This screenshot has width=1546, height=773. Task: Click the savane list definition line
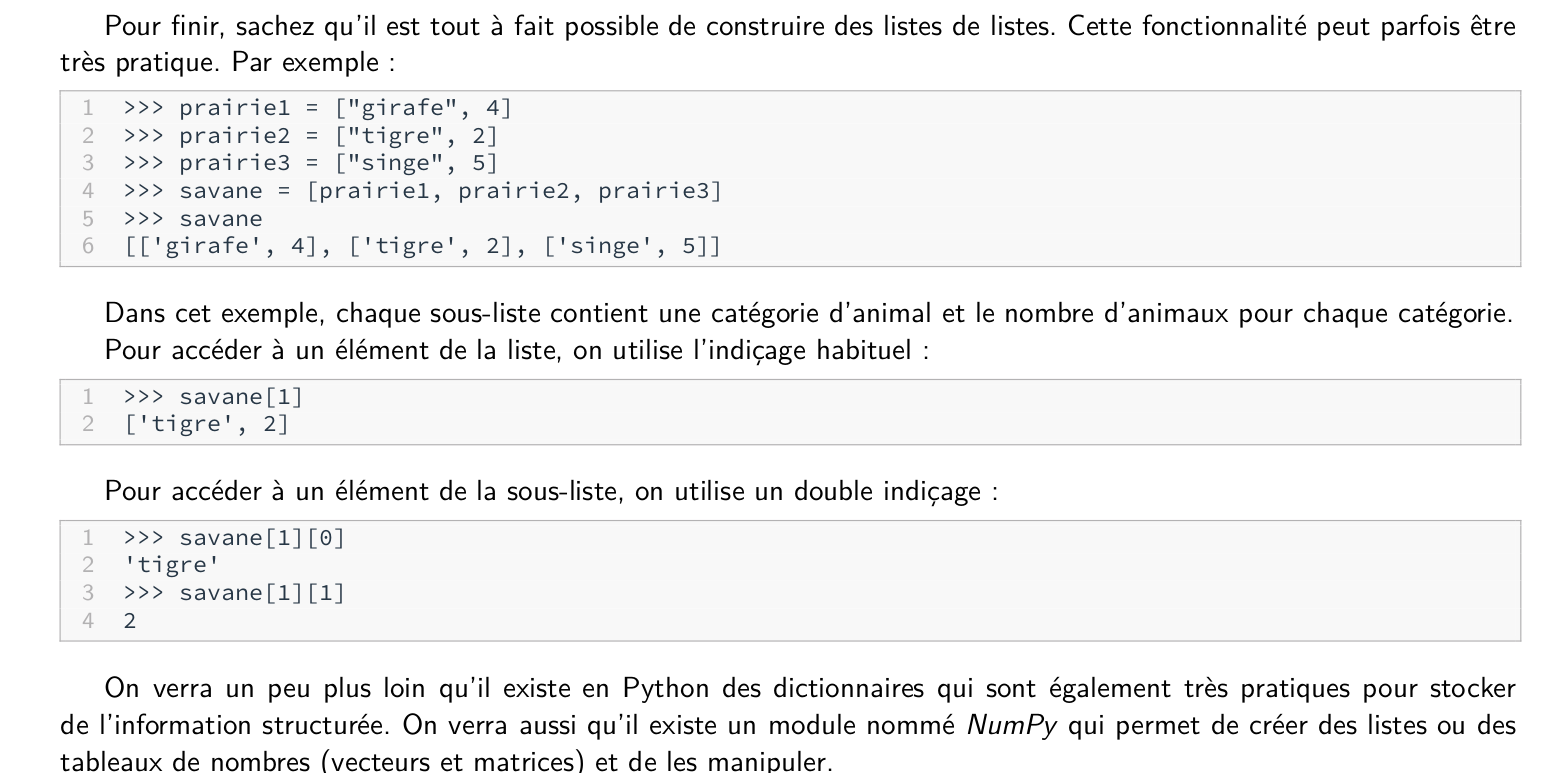click(421, 191)
